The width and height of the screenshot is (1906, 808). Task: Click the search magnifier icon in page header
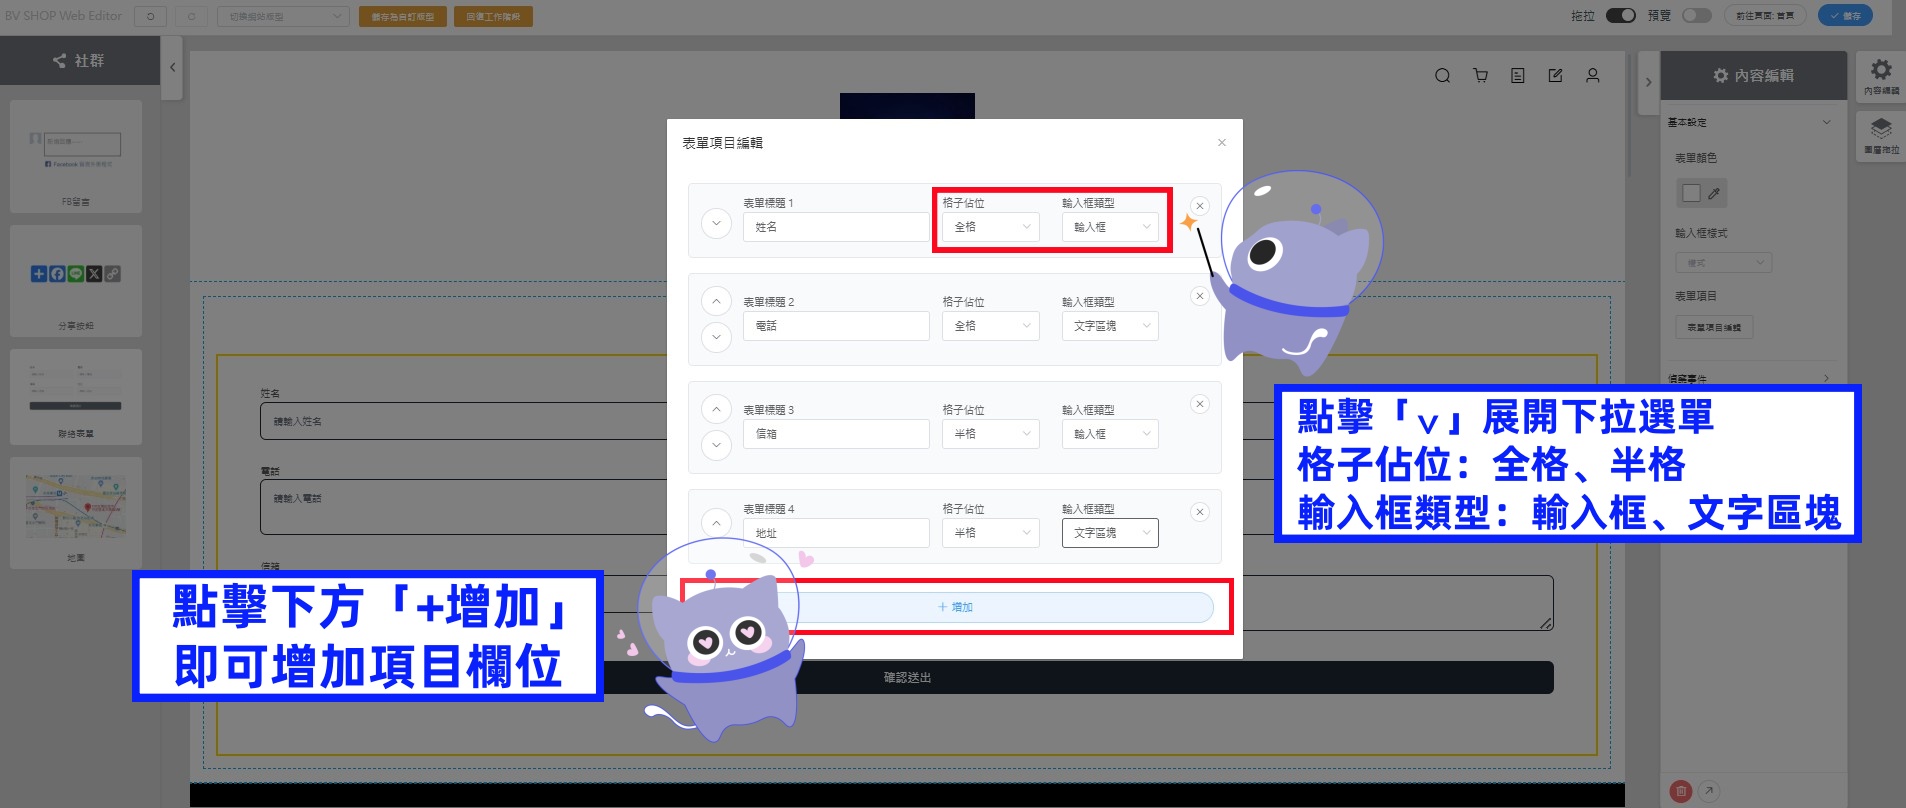point(1442,76)
